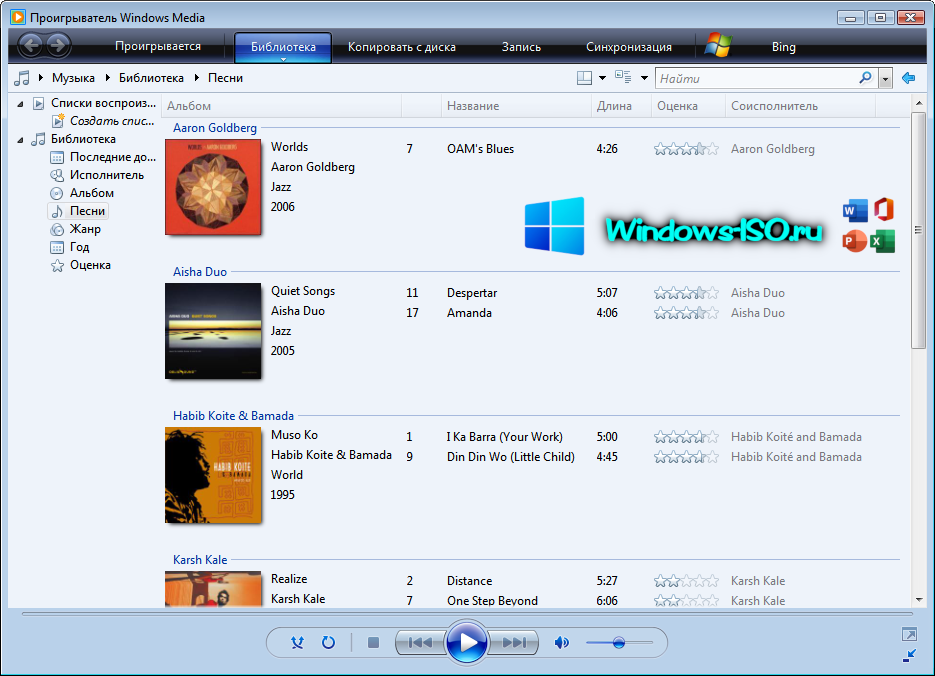Select Песни in the sidebar
This screenshot has width=935, height=676.
pos(78,210)
